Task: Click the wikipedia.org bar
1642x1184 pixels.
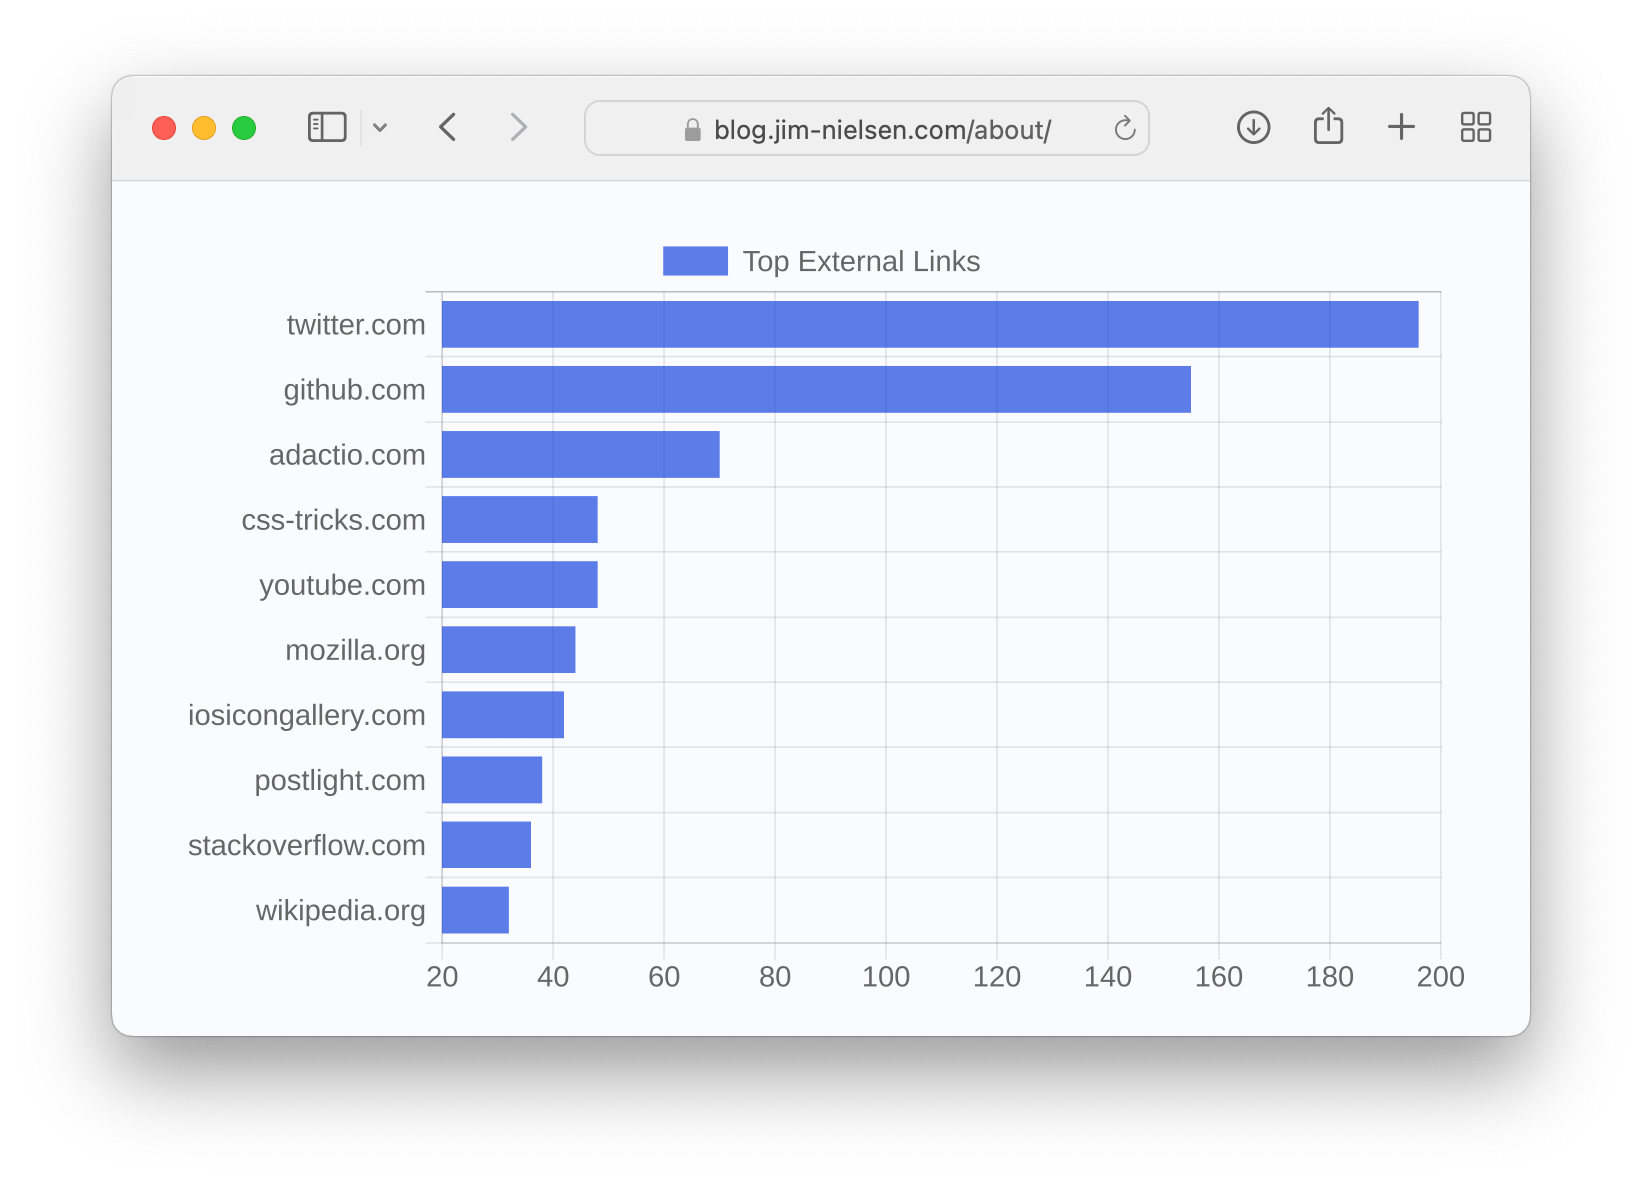Action: (475, 909)
